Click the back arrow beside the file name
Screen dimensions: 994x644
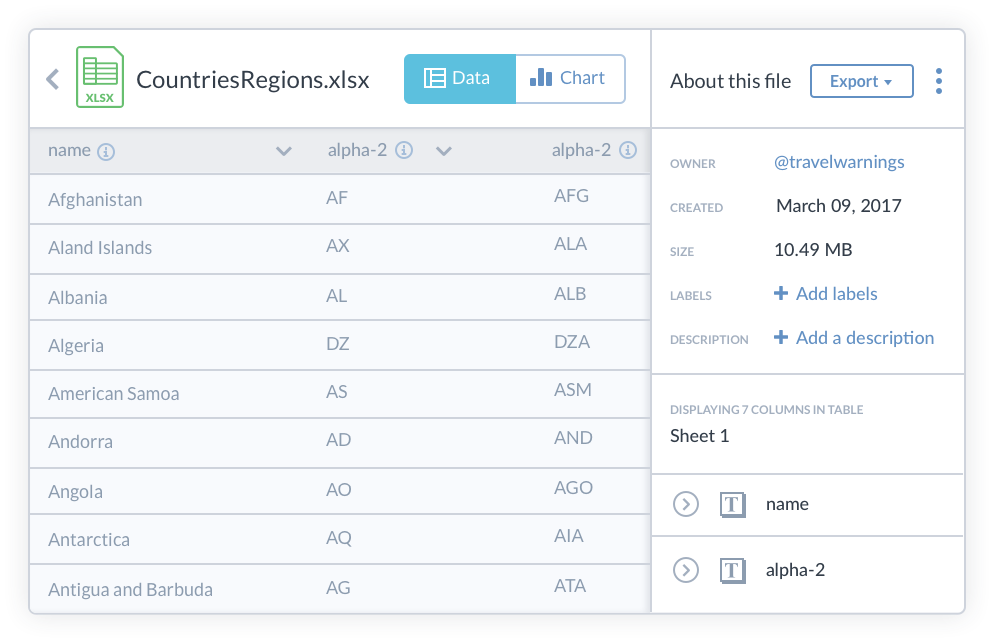click(53, 80)
